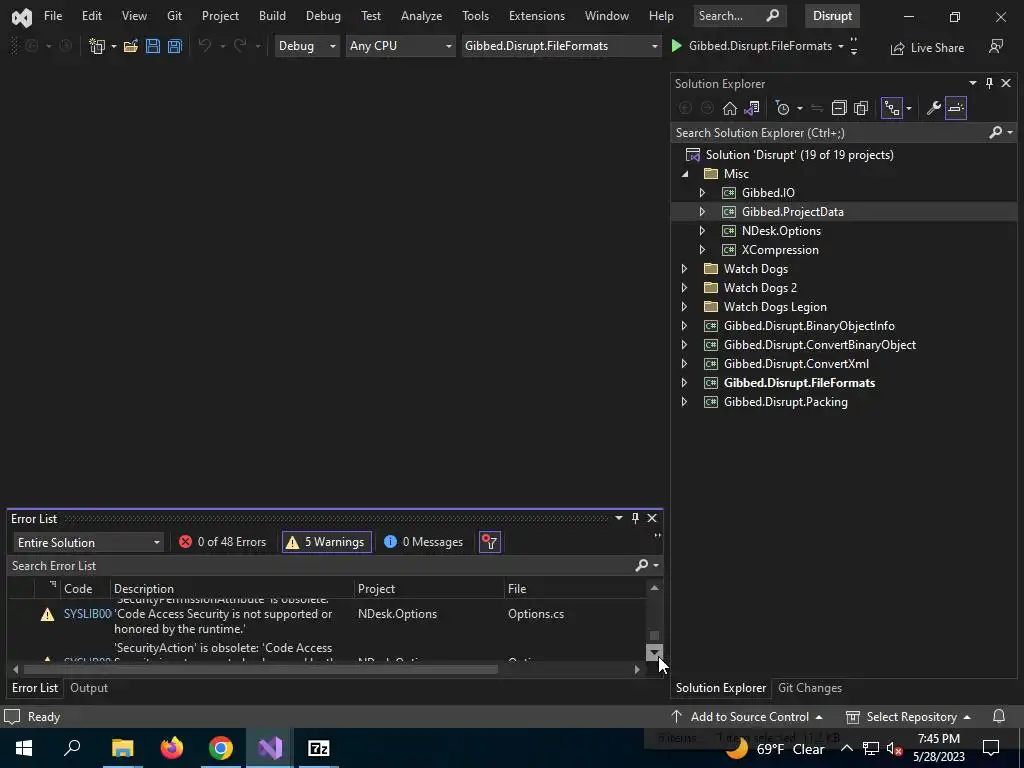Image resolution: width=1024 pixels, height=768 pixels.
Task: Open the Debug configuration dropdown
Action: click(x=306, y=46)
